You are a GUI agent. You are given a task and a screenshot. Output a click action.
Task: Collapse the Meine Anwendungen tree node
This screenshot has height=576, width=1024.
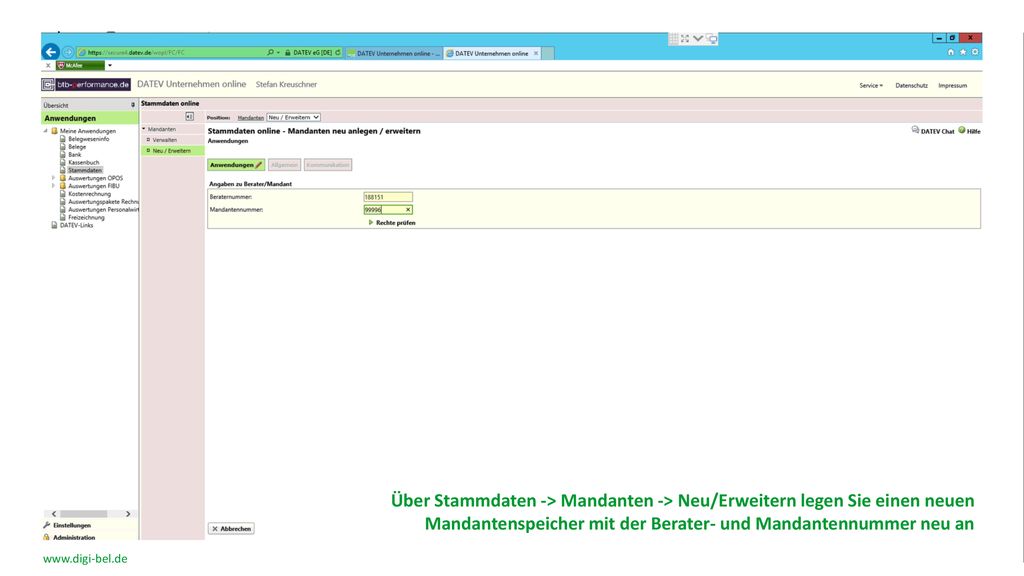pos(46,131)
